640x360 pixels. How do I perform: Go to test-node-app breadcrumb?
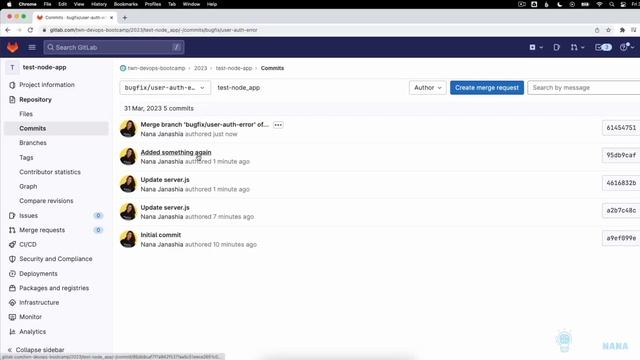point(234,68)
